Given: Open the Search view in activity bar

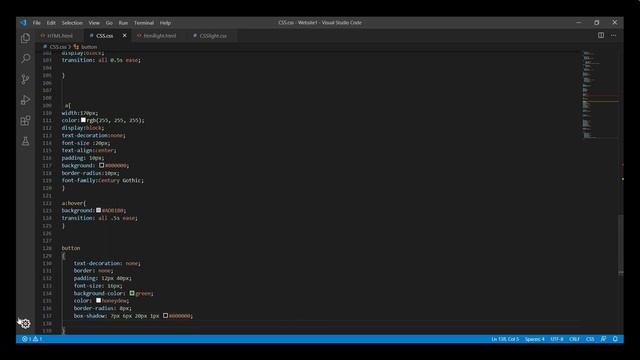Looking at the screenshot, I should pyautogui.click(x=25, y=58).
